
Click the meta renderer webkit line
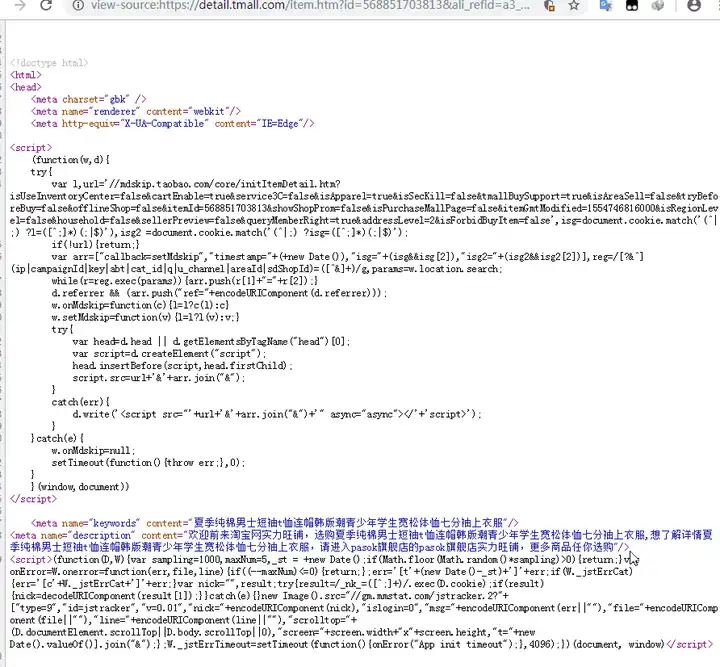136,111
